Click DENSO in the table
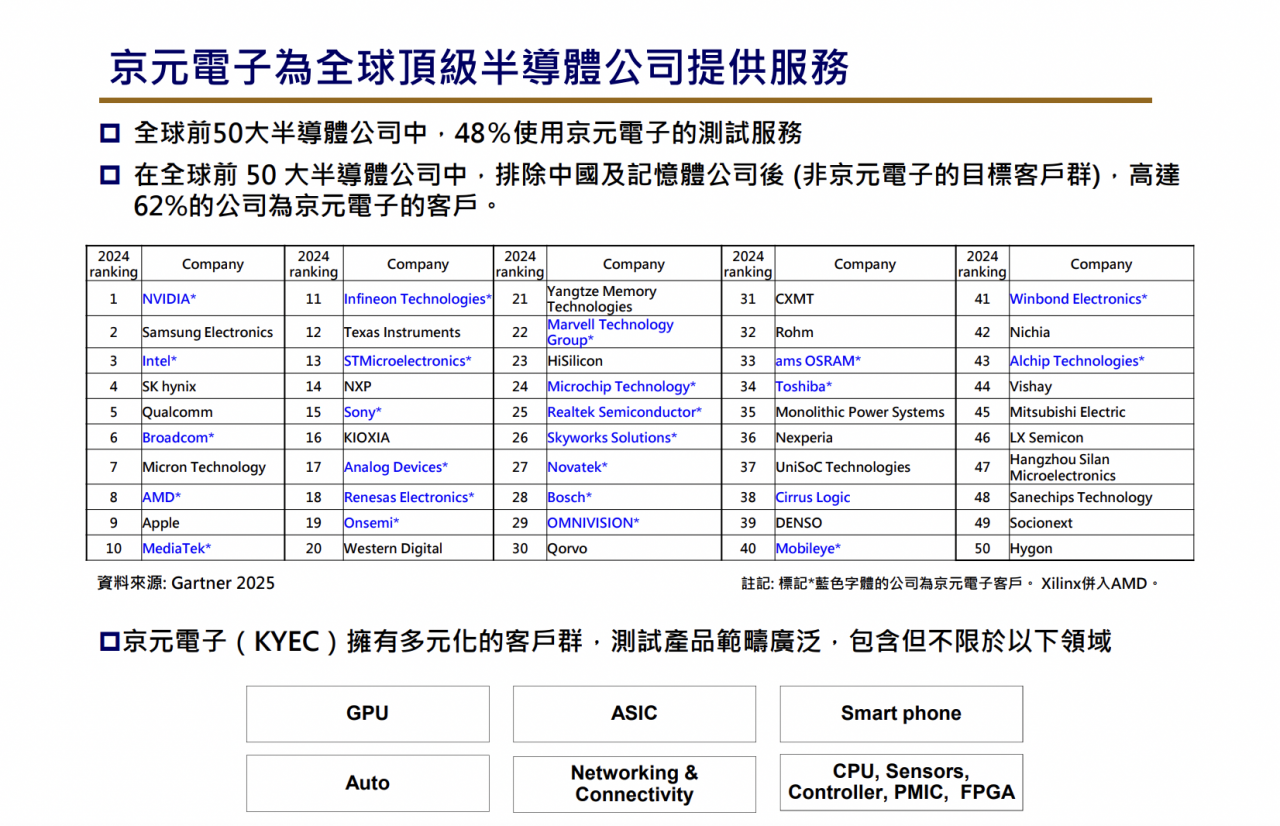This screenshot has height=826, width=1280. pyautogui.click(x=865, y=523)
